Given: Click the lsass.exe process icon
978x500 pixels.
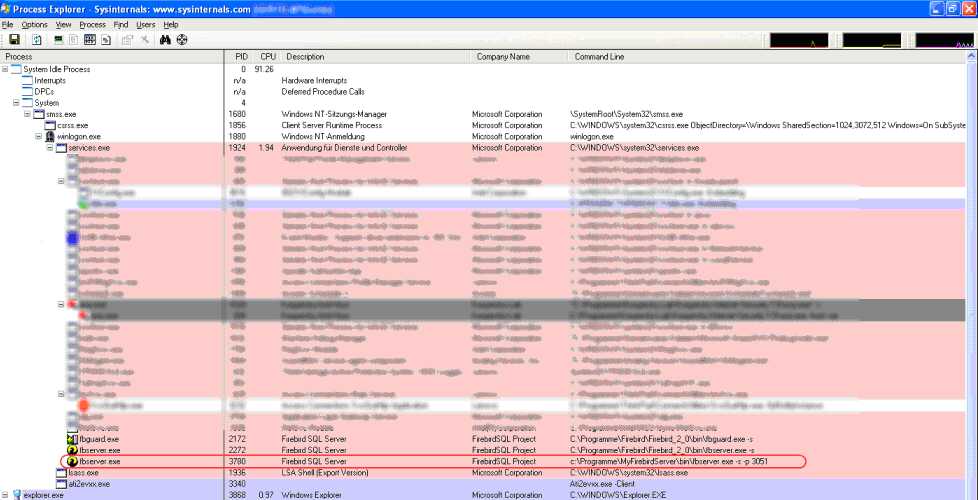Looking at the screenshot, I should point(61,473).
